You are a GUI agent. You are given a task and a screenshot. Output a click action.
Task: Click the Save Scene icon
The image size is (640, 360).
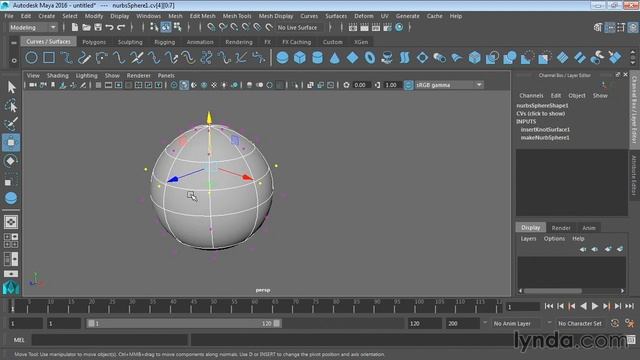pyautogui.click(x=98, y=27)
